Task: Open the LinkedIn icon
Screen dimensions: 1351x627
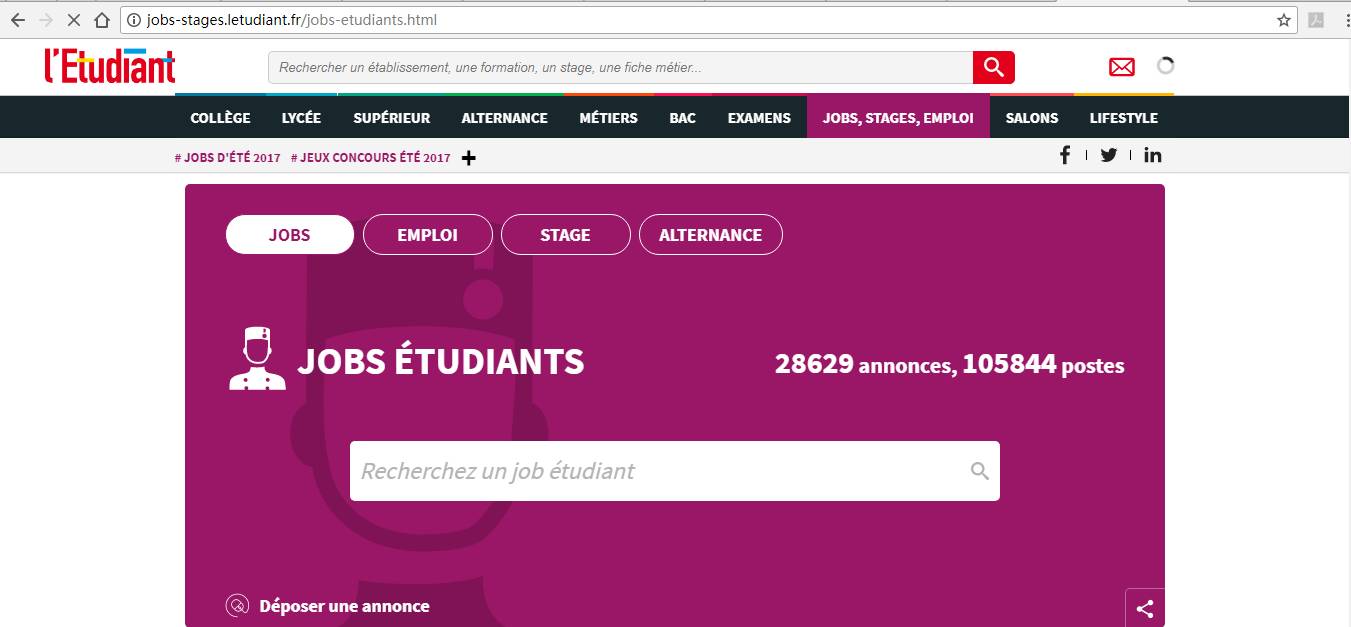Action: pyautogui.click(x=1152, y=155)
